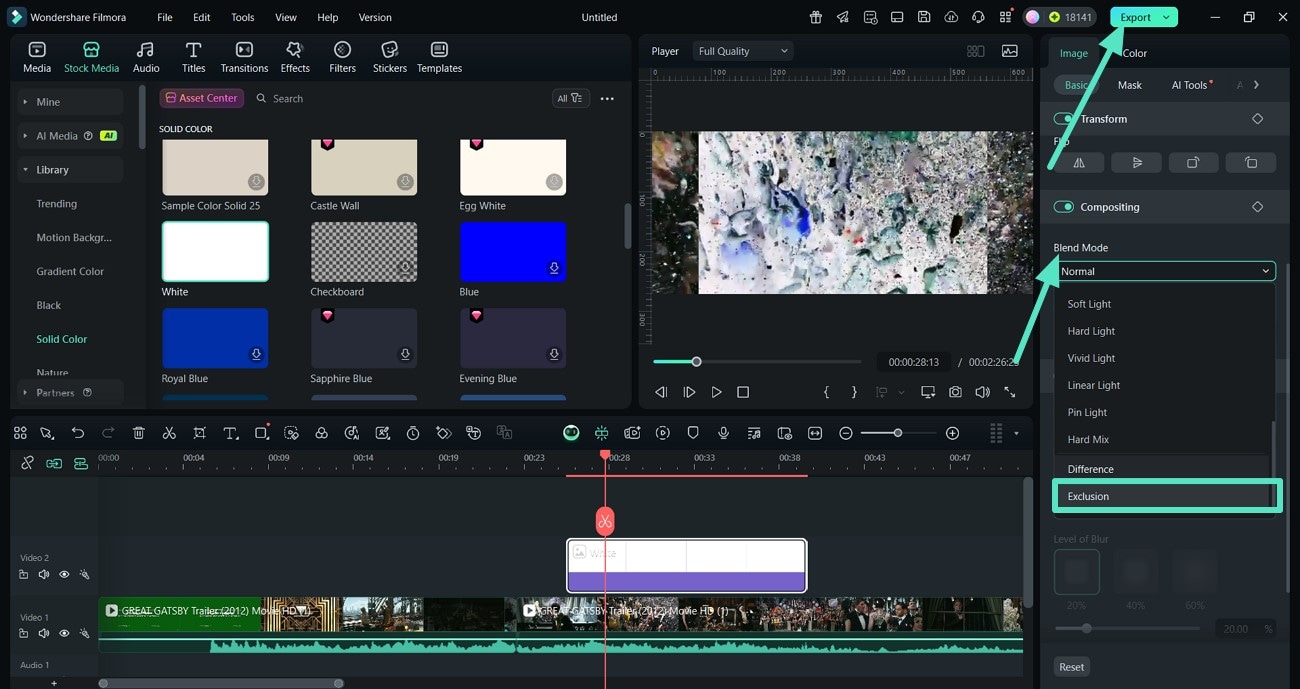Select the Blue solid color thumbnail
The image size is (1300, 689).
513,252
